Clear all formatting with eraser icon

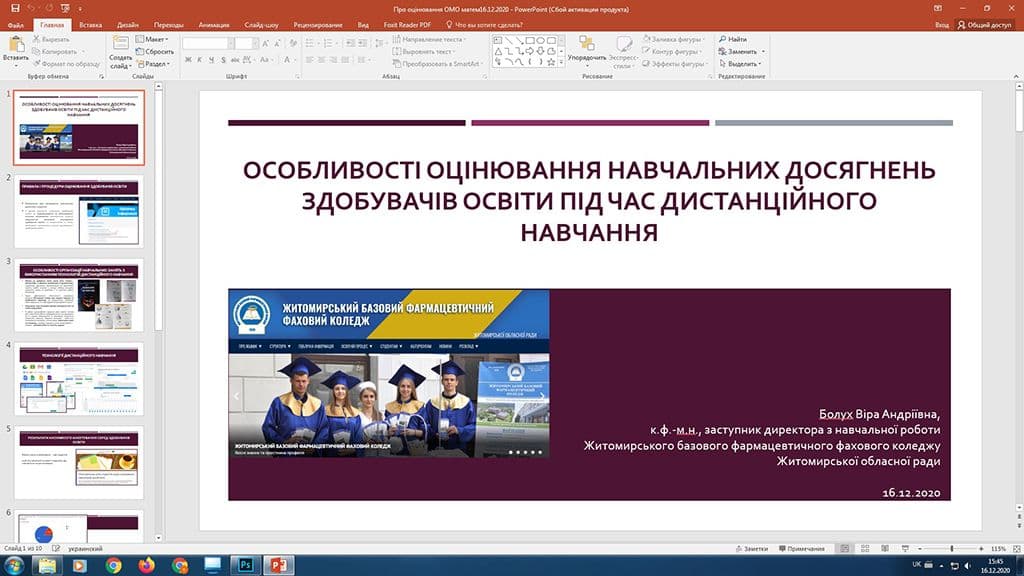[x=294, y=43]
